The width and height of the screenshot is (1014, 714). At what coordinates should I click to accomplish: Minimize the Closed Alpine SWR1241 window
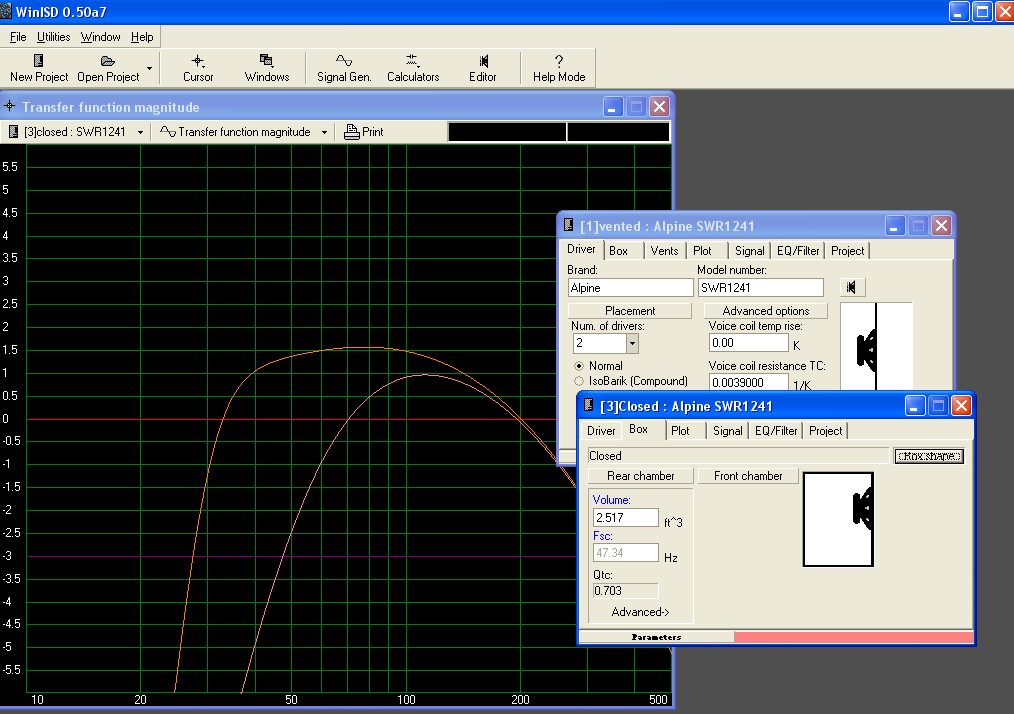pos(915,406)
